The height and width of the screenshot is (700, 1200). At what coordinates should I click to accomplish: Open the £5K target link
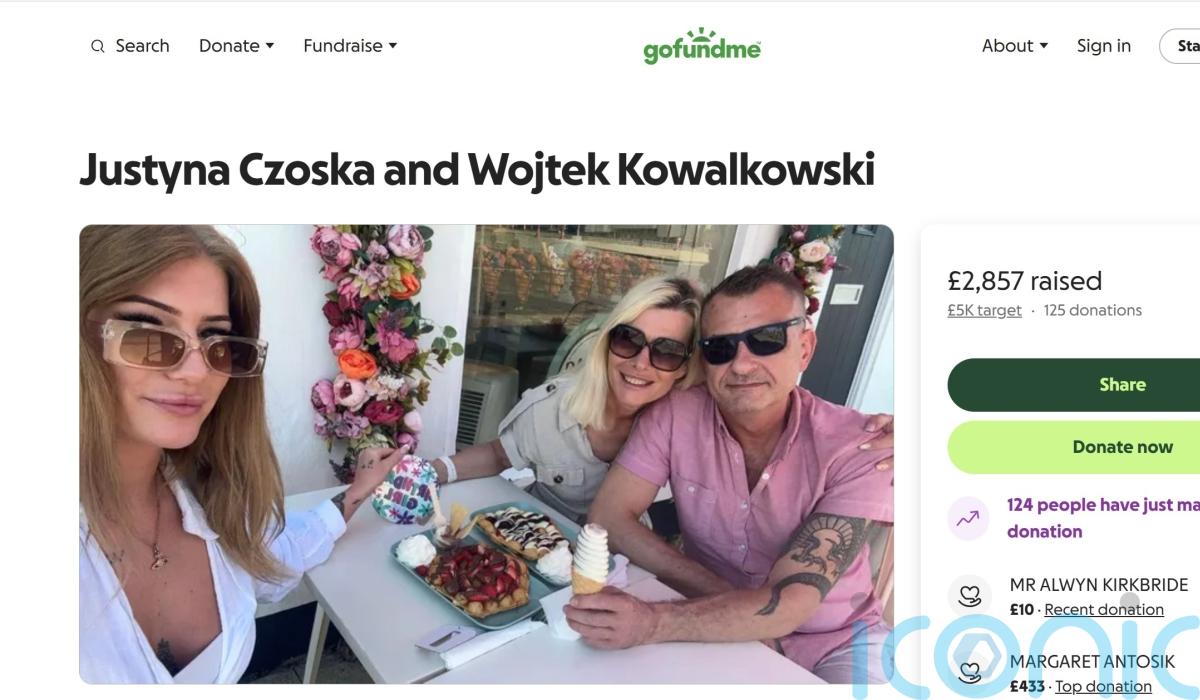pyautogui.click(x=985, y=310)
